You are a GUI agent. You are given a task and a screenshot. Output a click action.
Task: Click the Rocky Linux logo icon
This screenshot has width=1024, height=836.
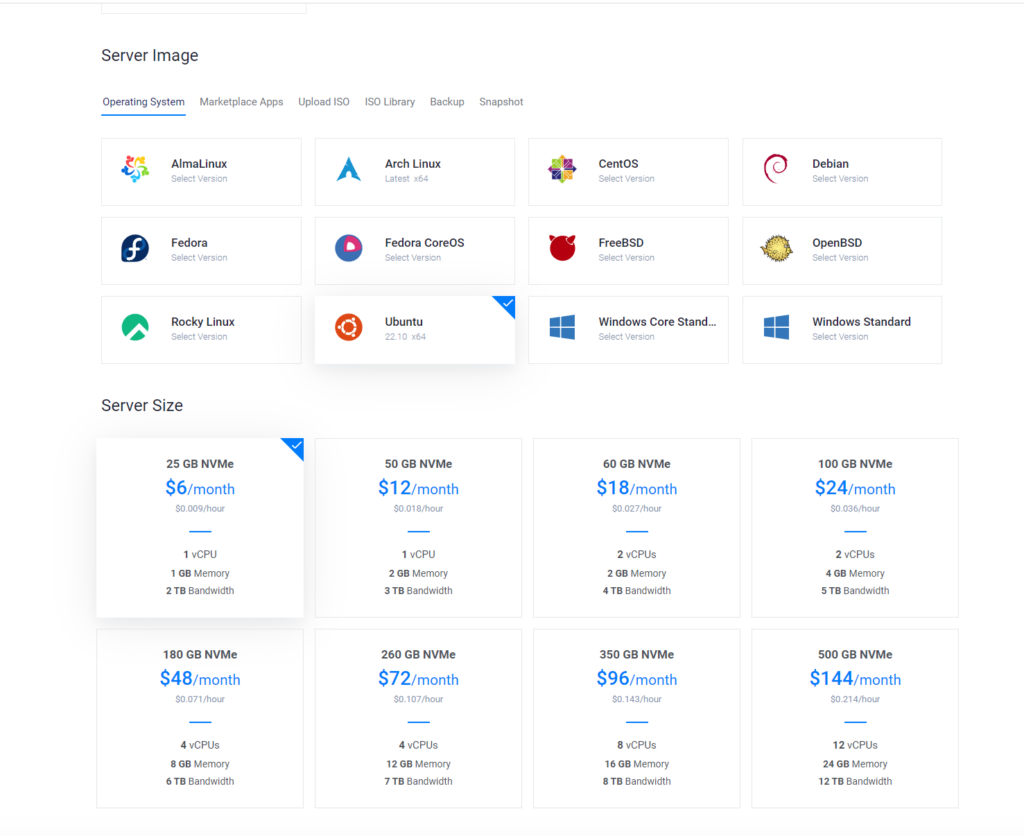point(135,328)
